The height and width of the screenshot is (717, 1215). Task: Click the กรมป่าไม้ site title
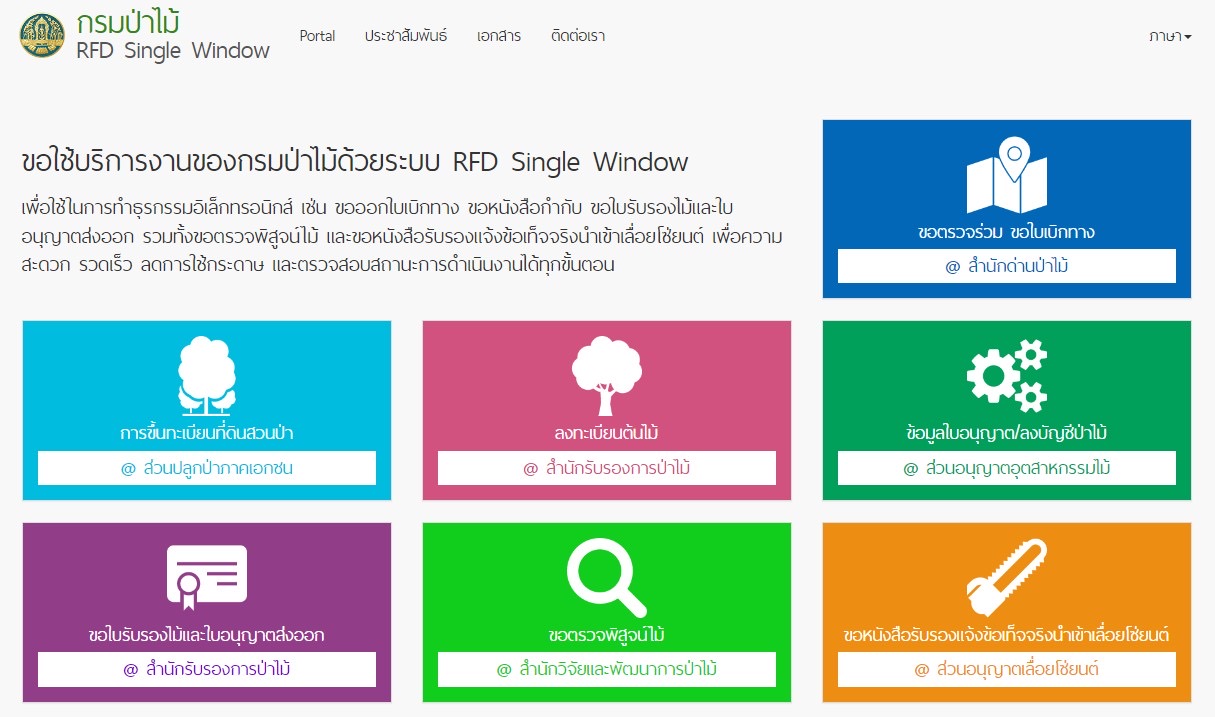[128, 22]
